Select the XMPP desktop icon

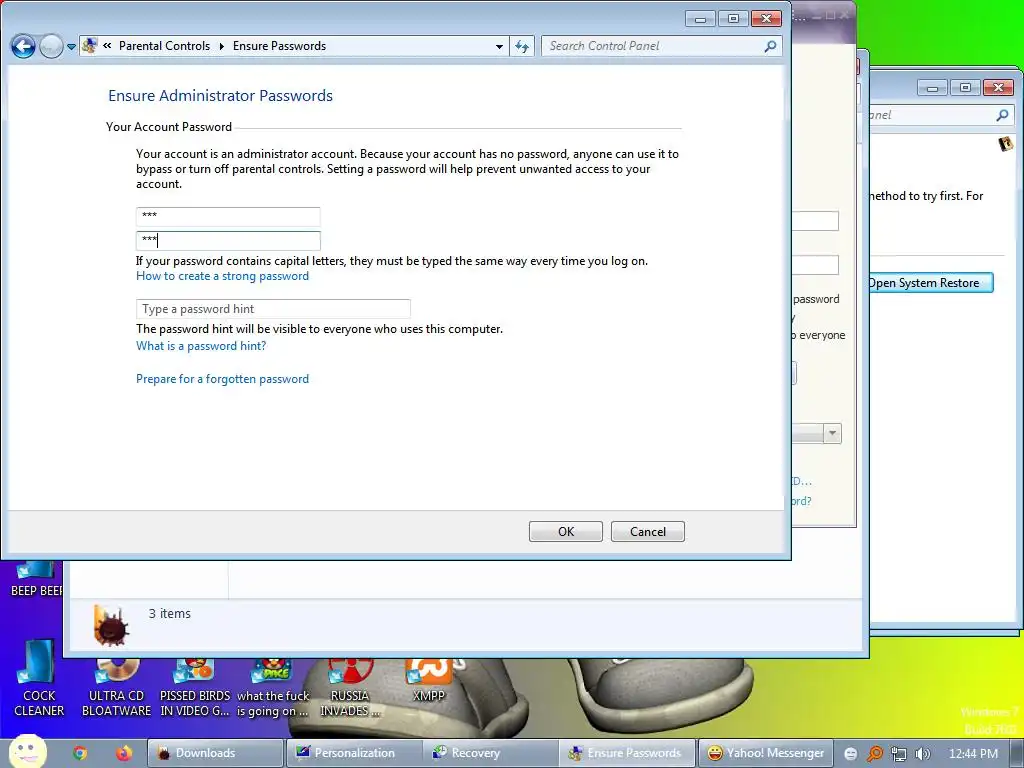click(x=428, y=681)
